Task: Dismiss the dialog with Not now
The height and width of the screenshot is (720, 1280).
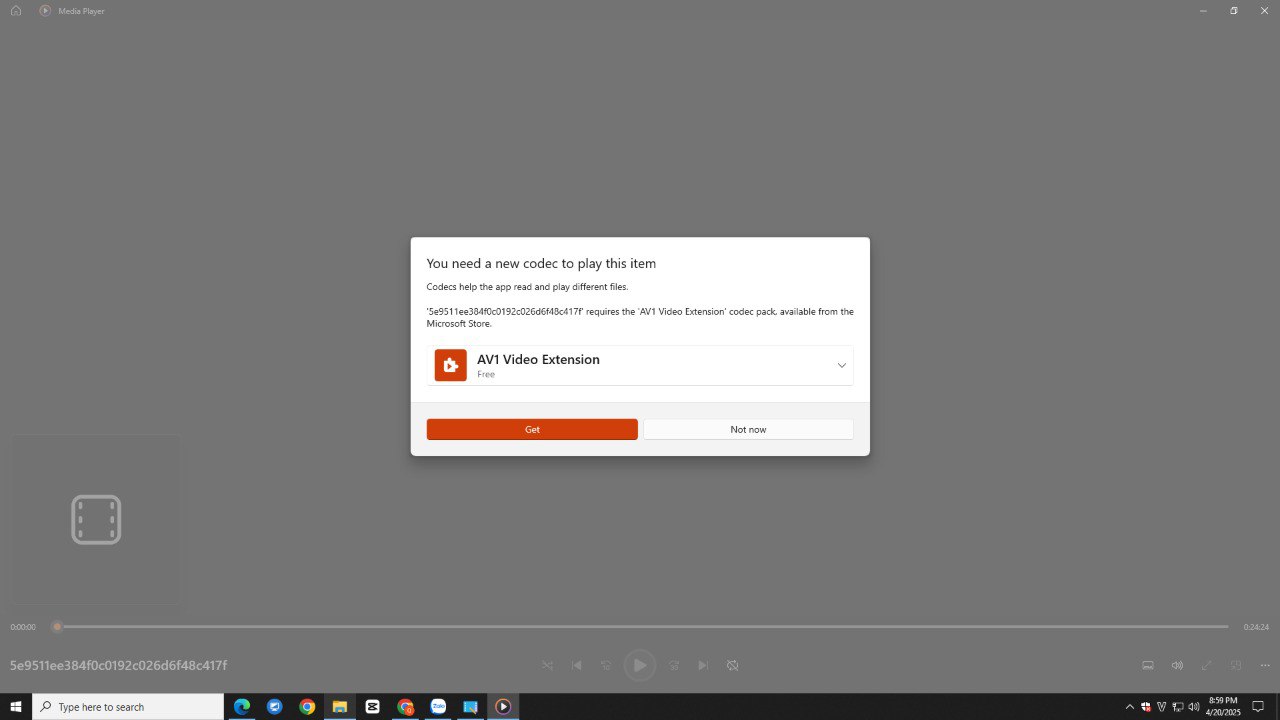Action: [x=748, y=429]
